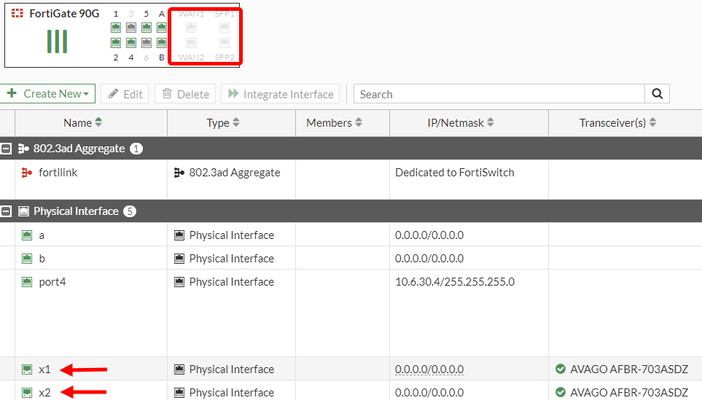
Task: Click the fortilink aggregate row icon
Action: coord(27,172)
